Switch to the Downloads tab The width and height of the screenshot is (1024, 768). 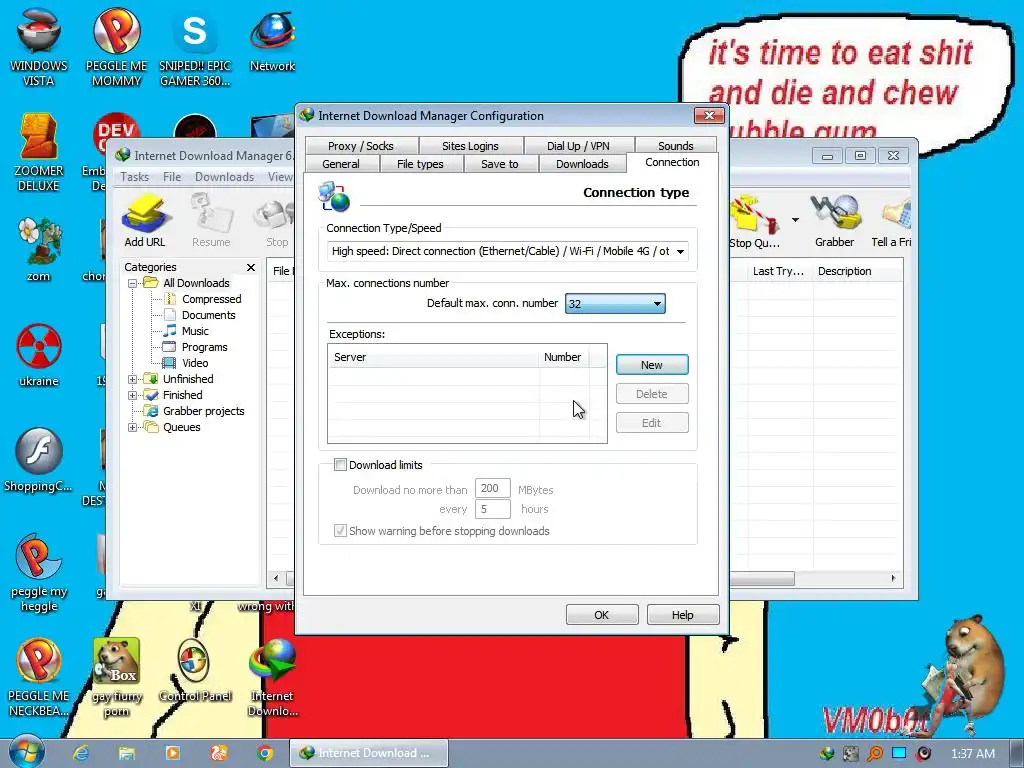(582, 164)
